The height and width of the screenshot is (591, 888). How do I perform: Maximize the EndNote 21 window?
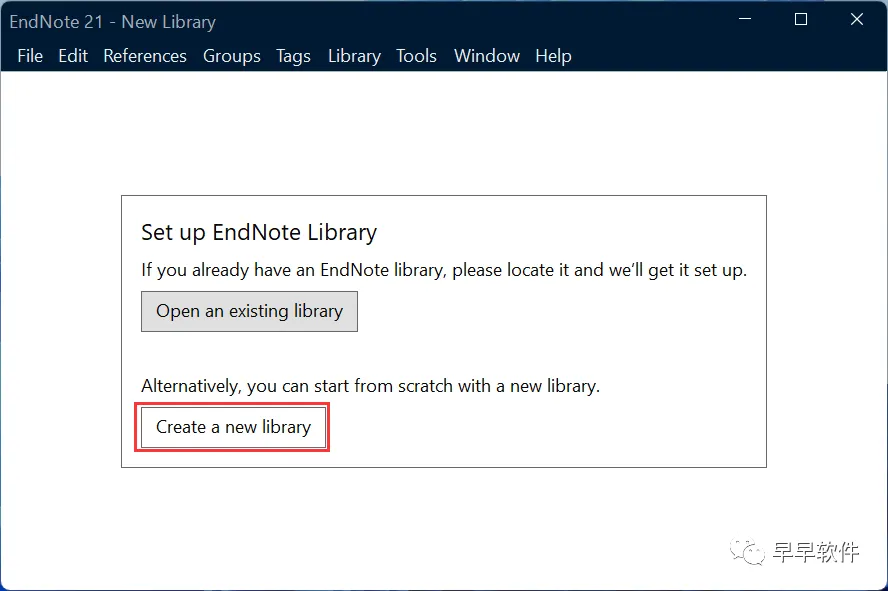(x=801, y=19)
